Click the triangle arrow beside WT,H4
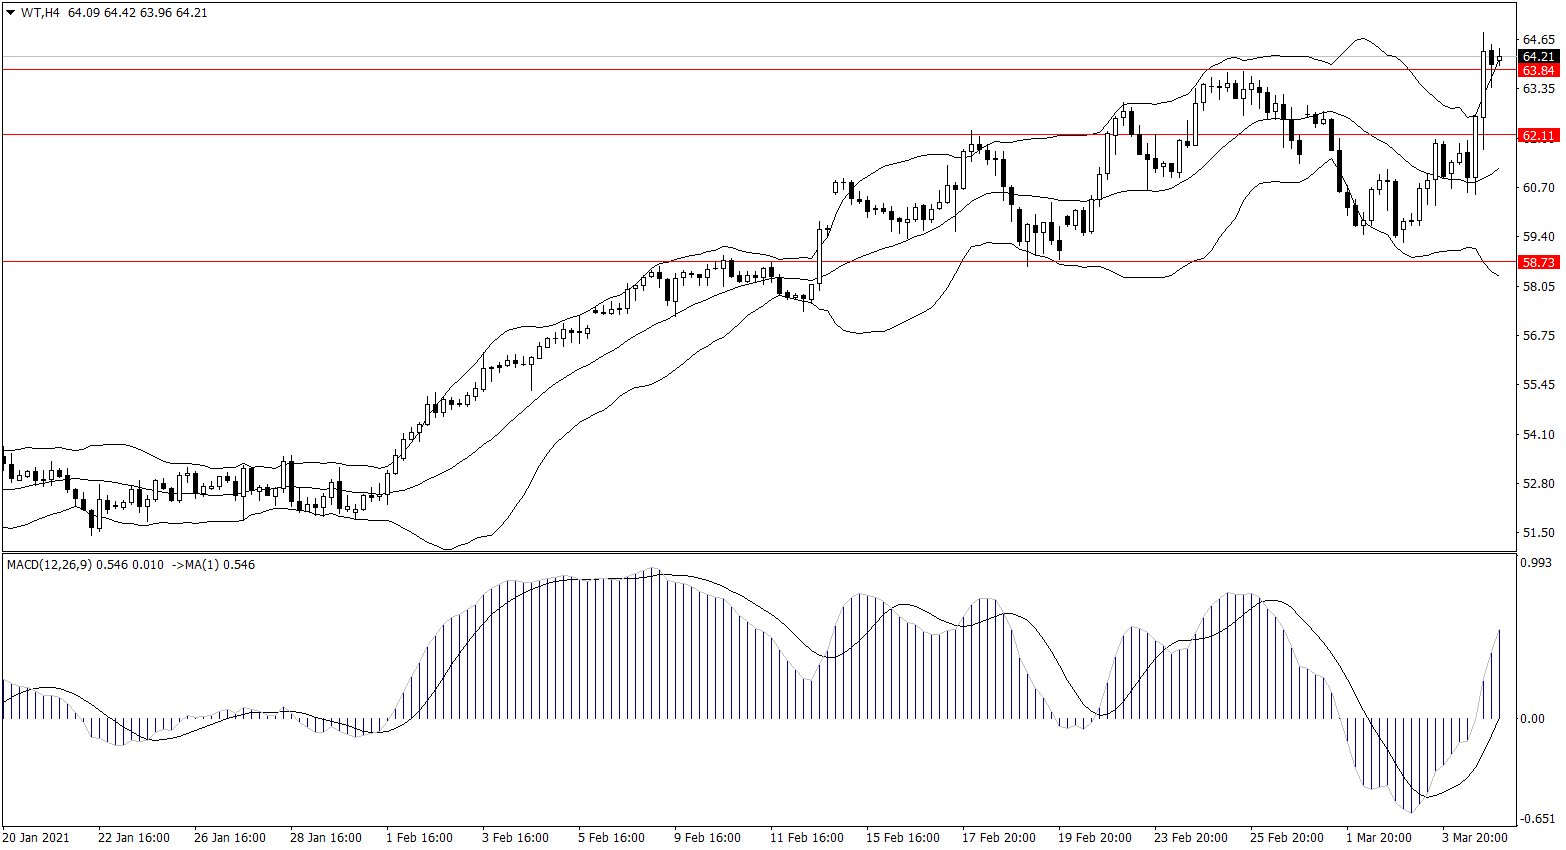This screenshot has width=1566, height=850. click(10, 13)
